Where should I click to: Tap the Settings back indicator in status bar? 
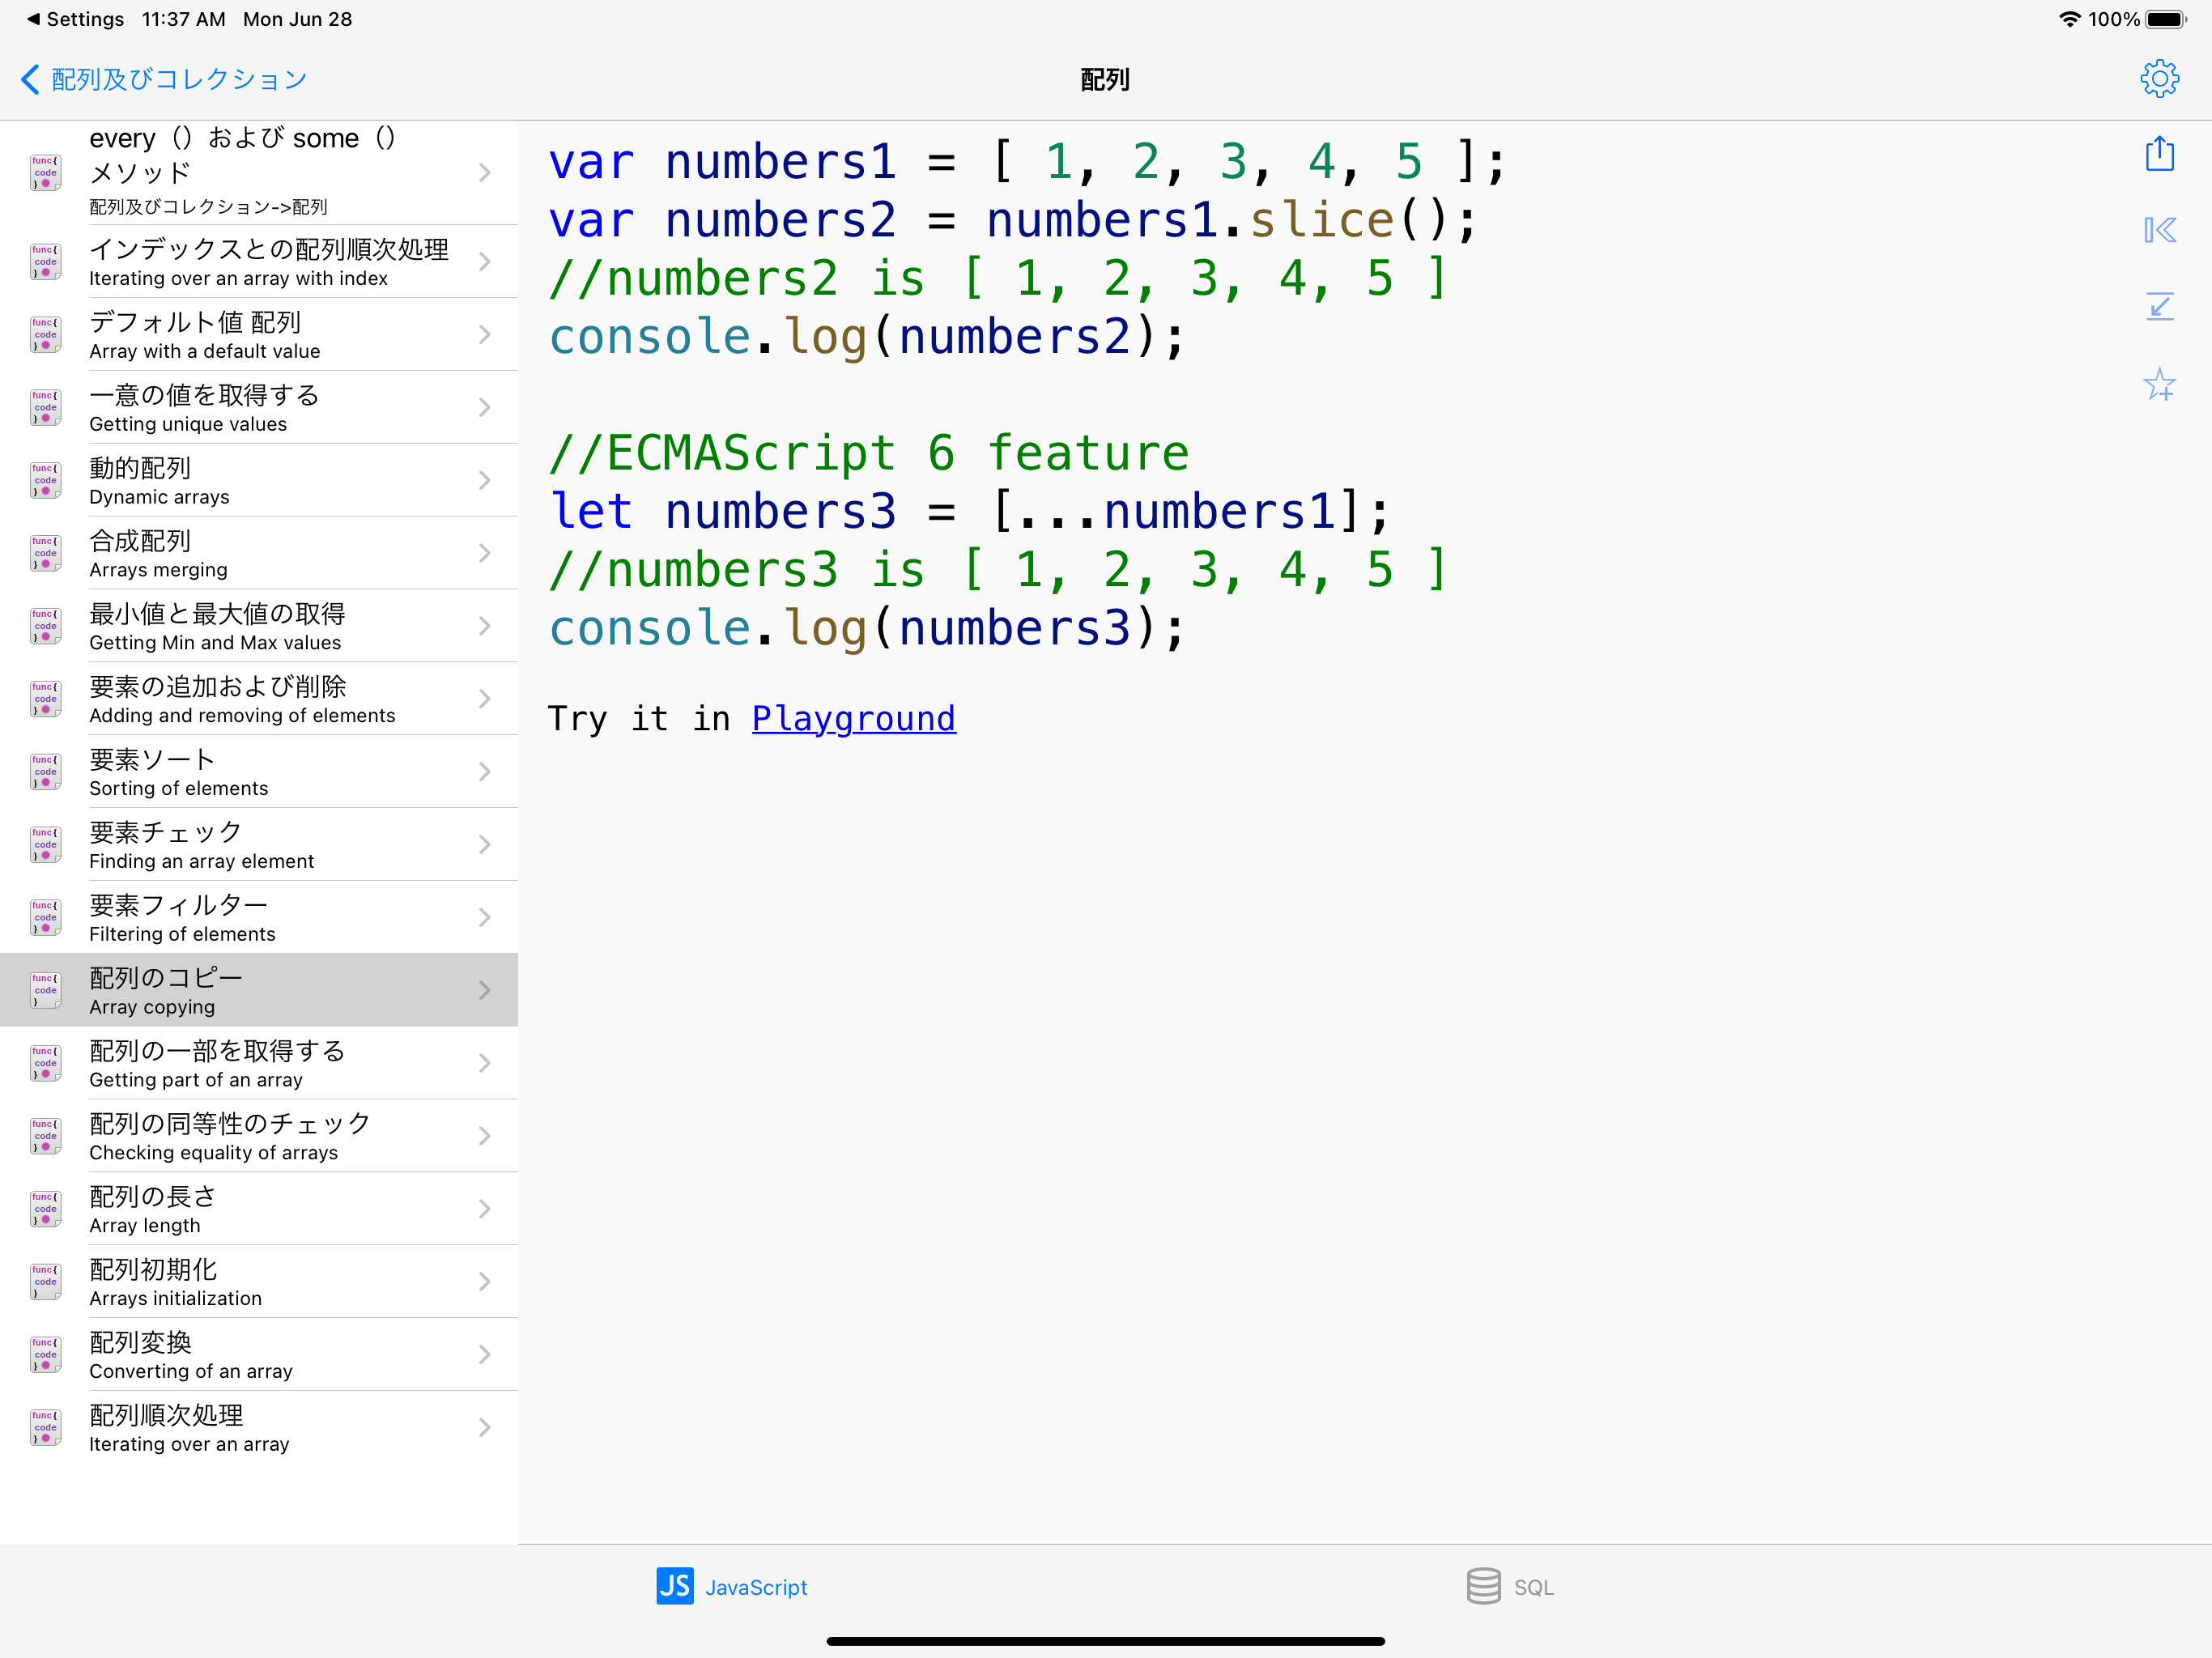75,19
